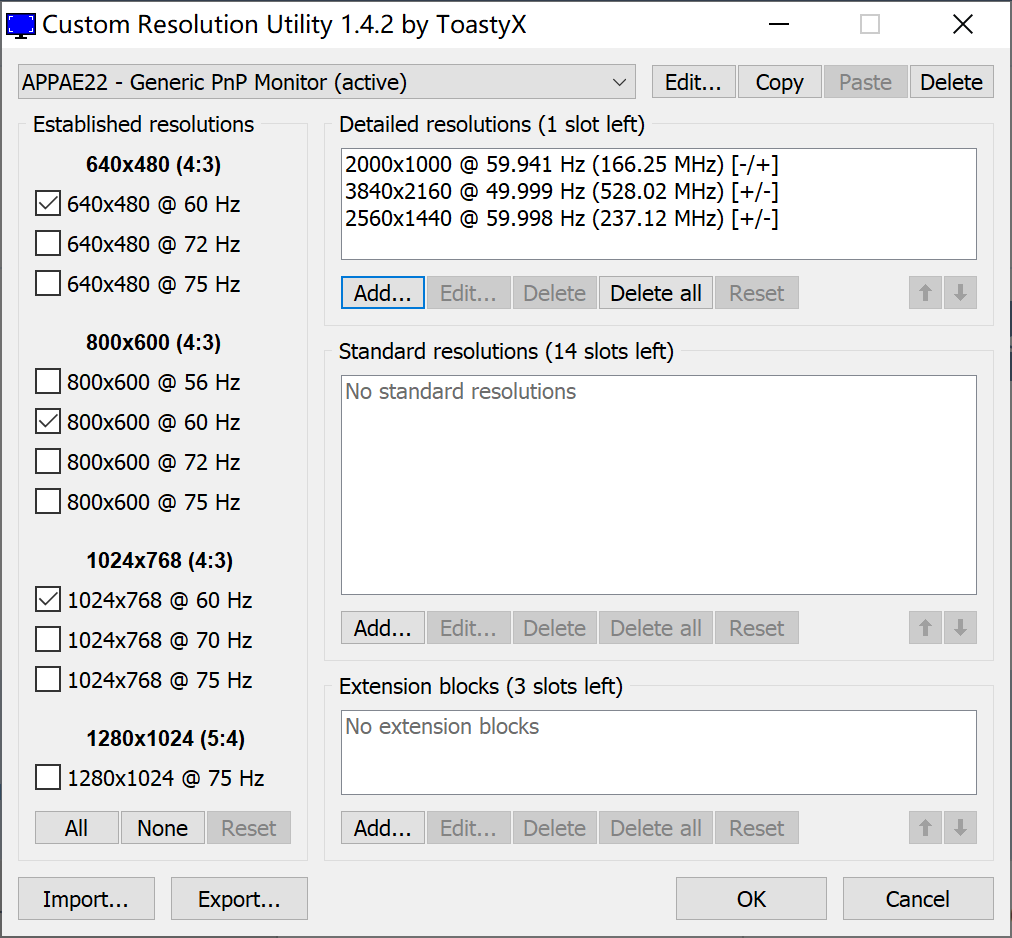Screen dimensions: 1012x938
Task: Click Delete all under Detailed resolutions
Action: tap(656, 293)
